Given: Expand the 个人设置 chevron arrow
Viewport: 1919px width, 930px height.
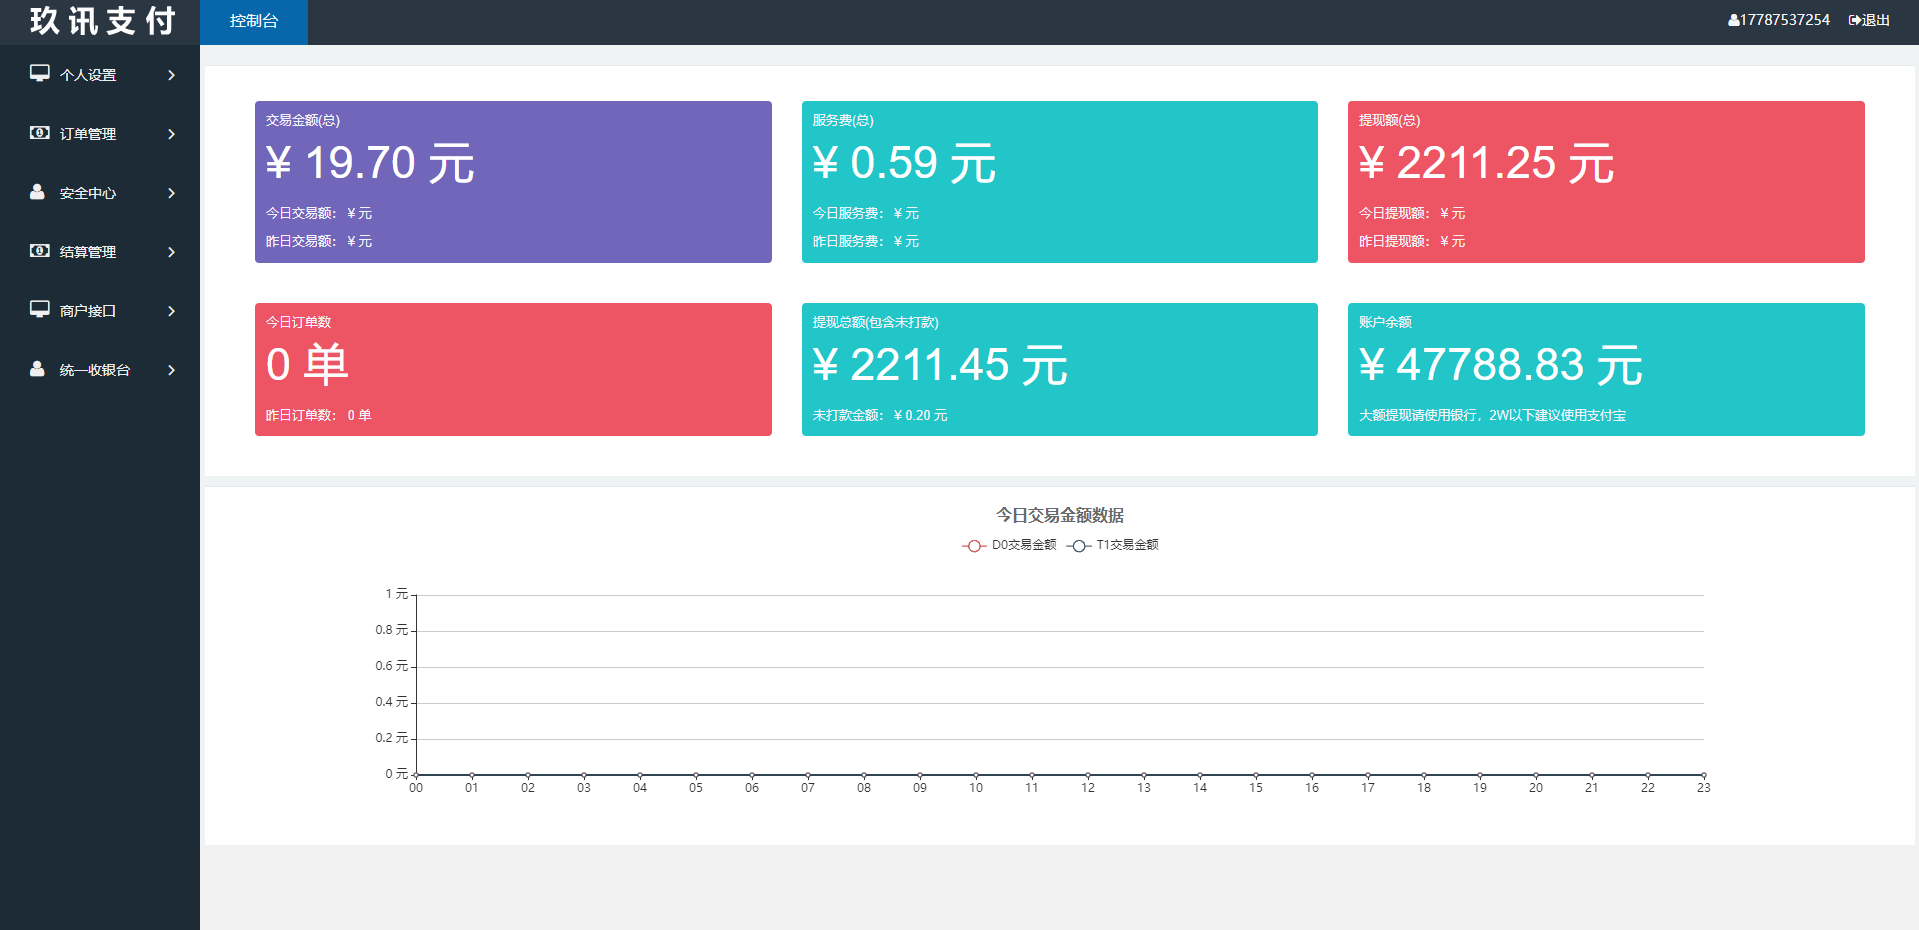Looking at the screenshot, I should click(x=172, y=75).
